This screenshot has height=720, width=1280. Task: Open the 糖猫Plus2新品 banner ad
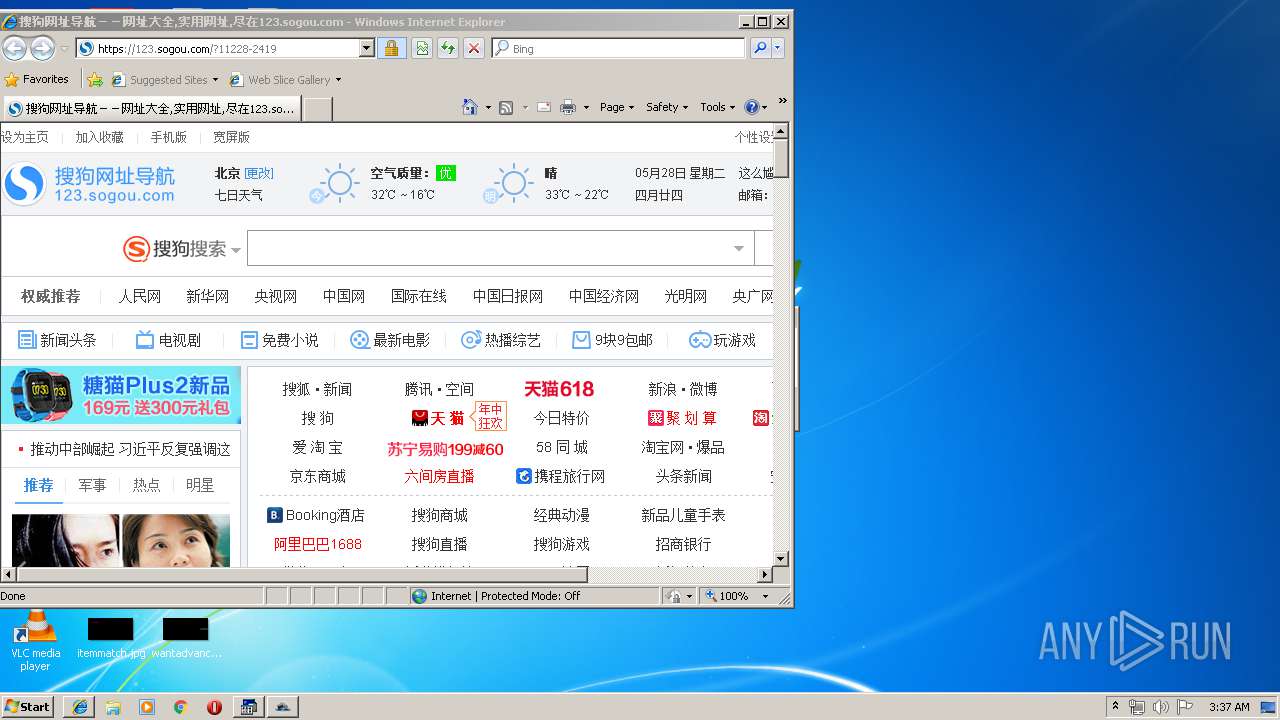pyautogui.click(x=121, y=395)
